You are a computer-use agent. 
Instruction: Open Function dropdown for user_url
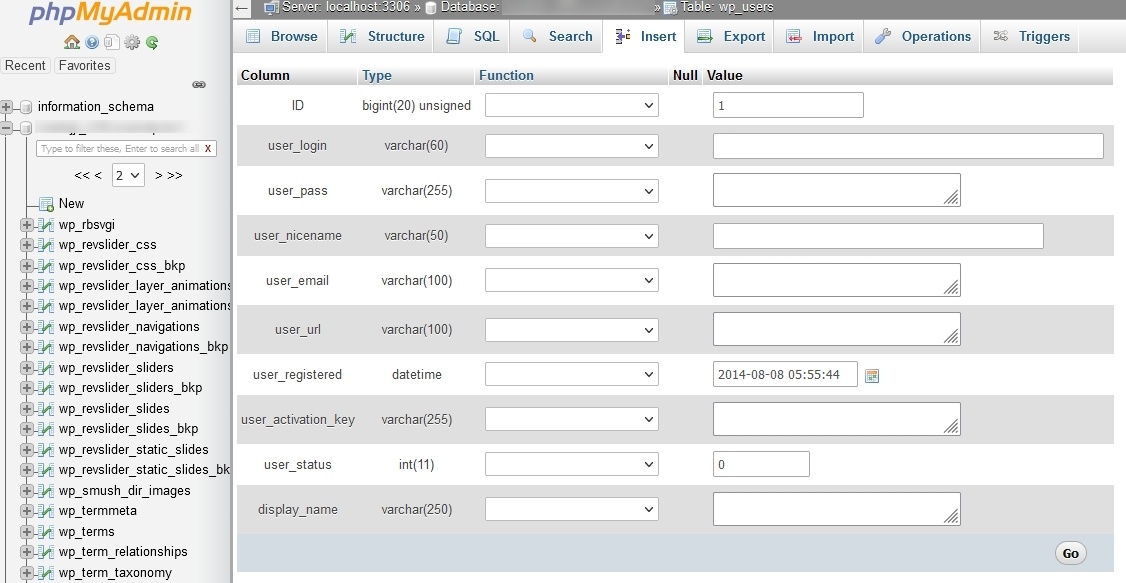coord(572,330)
